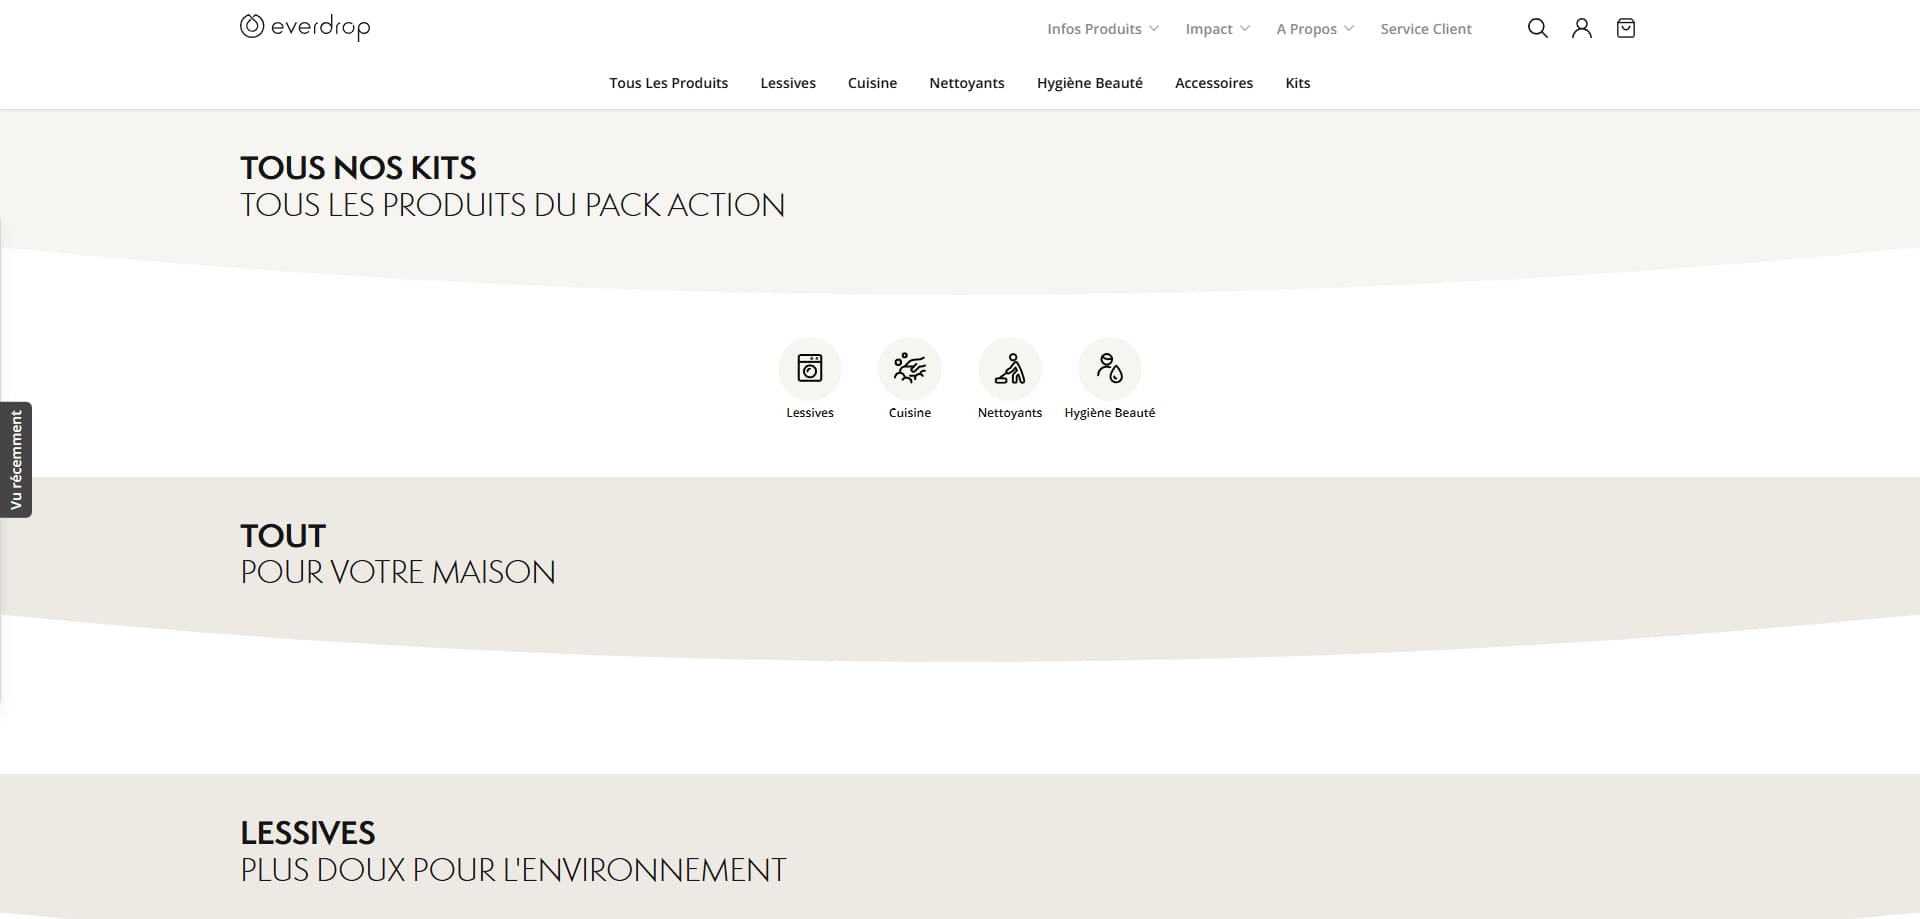Select the Hygiène Beauté category icon

coord(1110,369)
